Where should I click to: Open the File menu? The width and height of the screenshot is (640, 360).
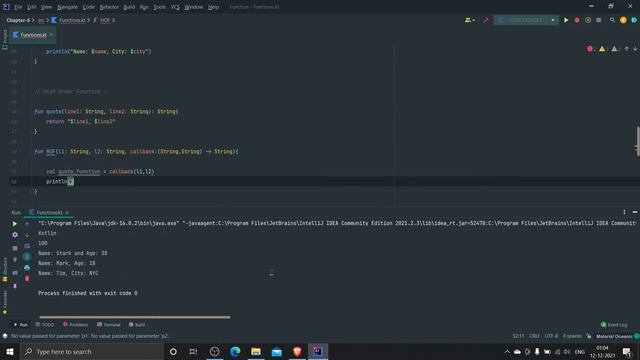(18, 7)
